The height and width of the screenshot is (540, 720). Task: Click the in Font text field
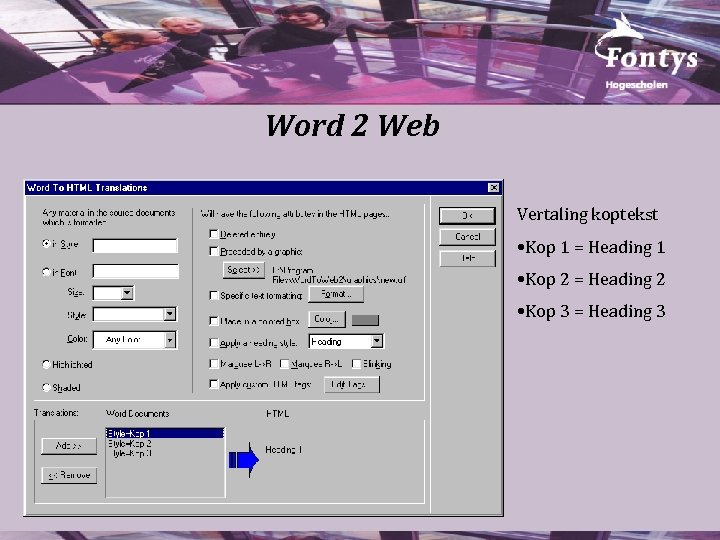coord(135,271)
